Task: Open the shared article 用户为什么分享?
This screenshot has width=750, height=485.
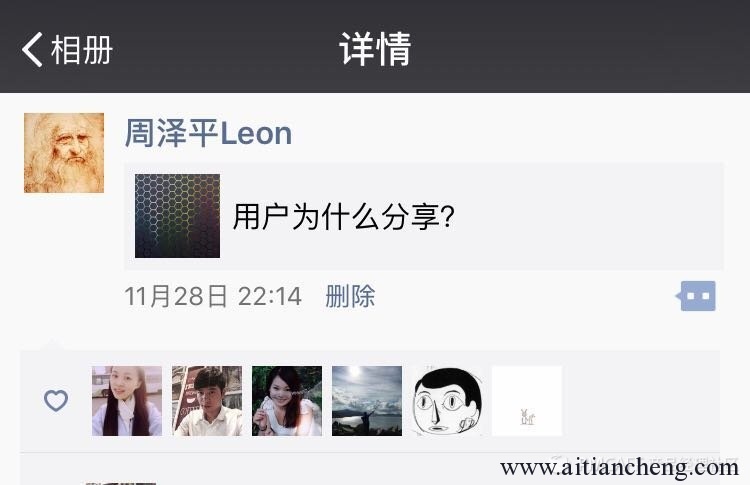Action: pyautogui.click(x=343, y=217)
